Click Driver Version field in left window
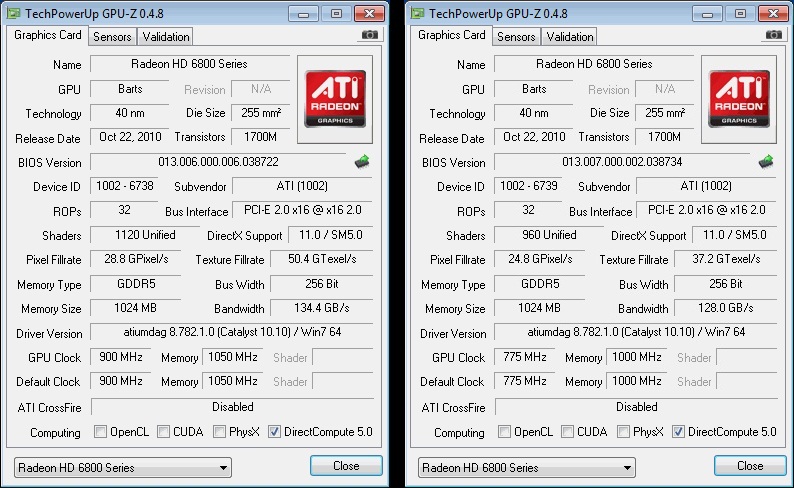 pos(232,332)
